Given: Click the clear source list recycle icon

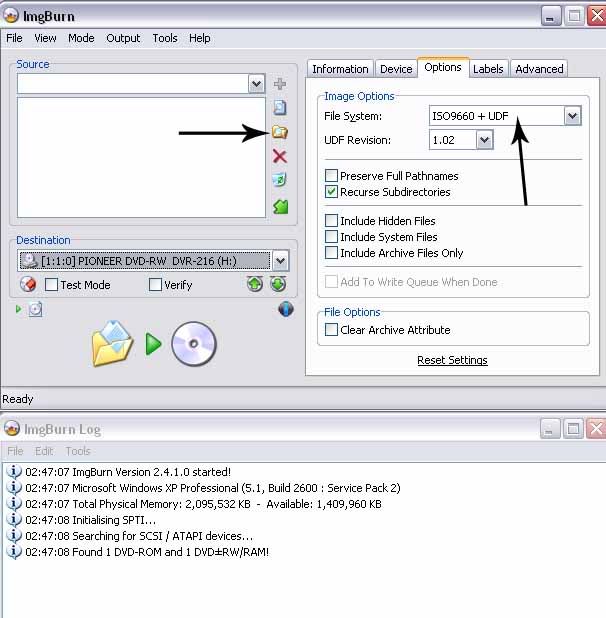Looking at the screenshot, I should click(x=280, y=180).
